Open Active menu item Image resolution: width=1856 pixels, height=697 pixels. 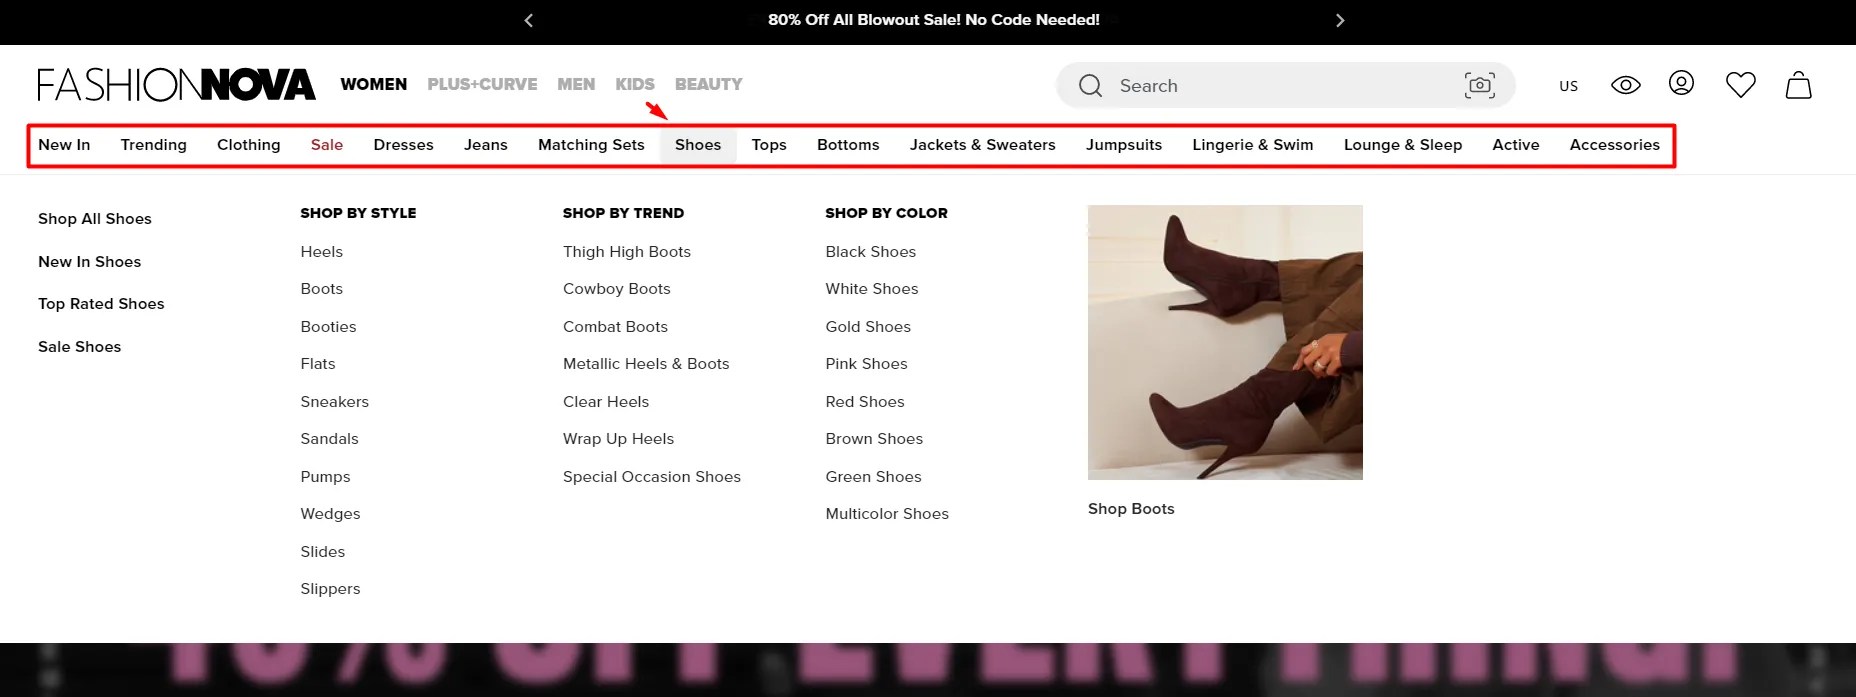(x=1516, y=145)
